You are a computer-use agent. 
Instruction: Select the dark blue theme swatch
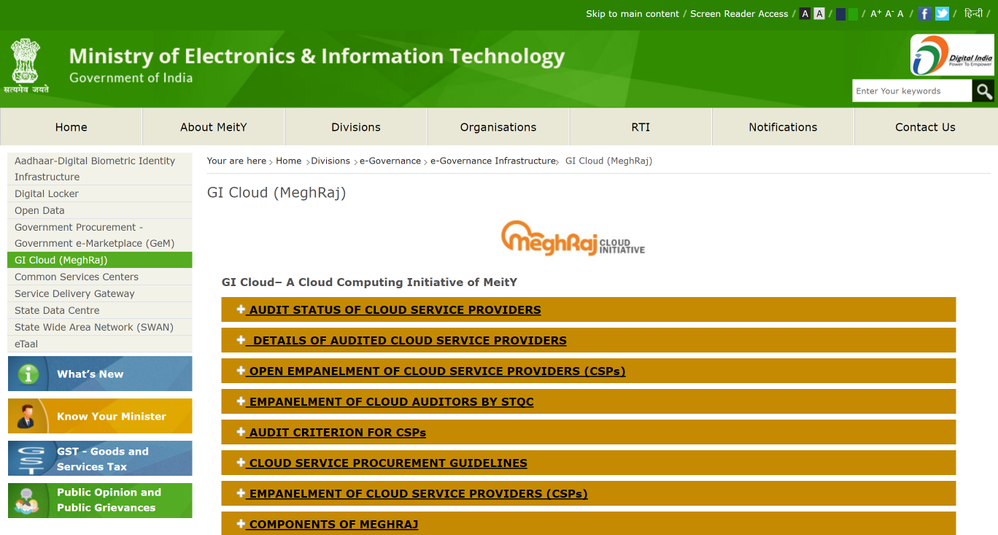[x=841, y=14]
